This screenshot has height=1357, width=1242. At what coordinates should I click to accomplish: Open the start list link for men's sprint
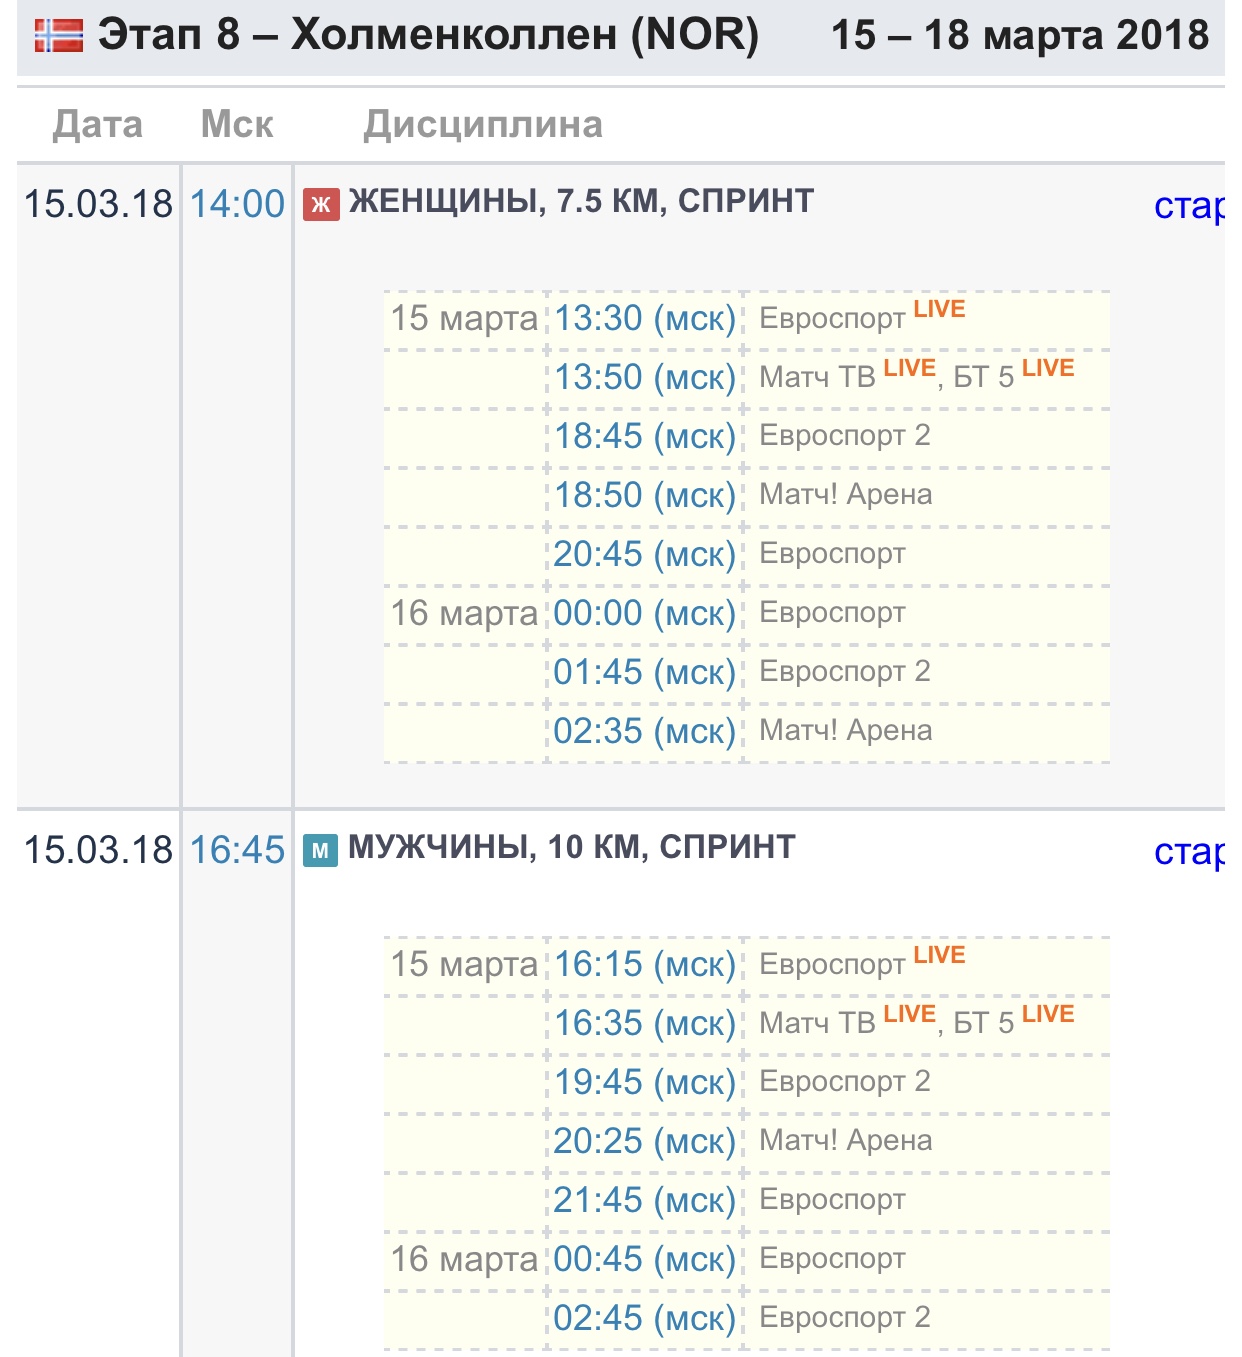click(x=1189, y=852)
